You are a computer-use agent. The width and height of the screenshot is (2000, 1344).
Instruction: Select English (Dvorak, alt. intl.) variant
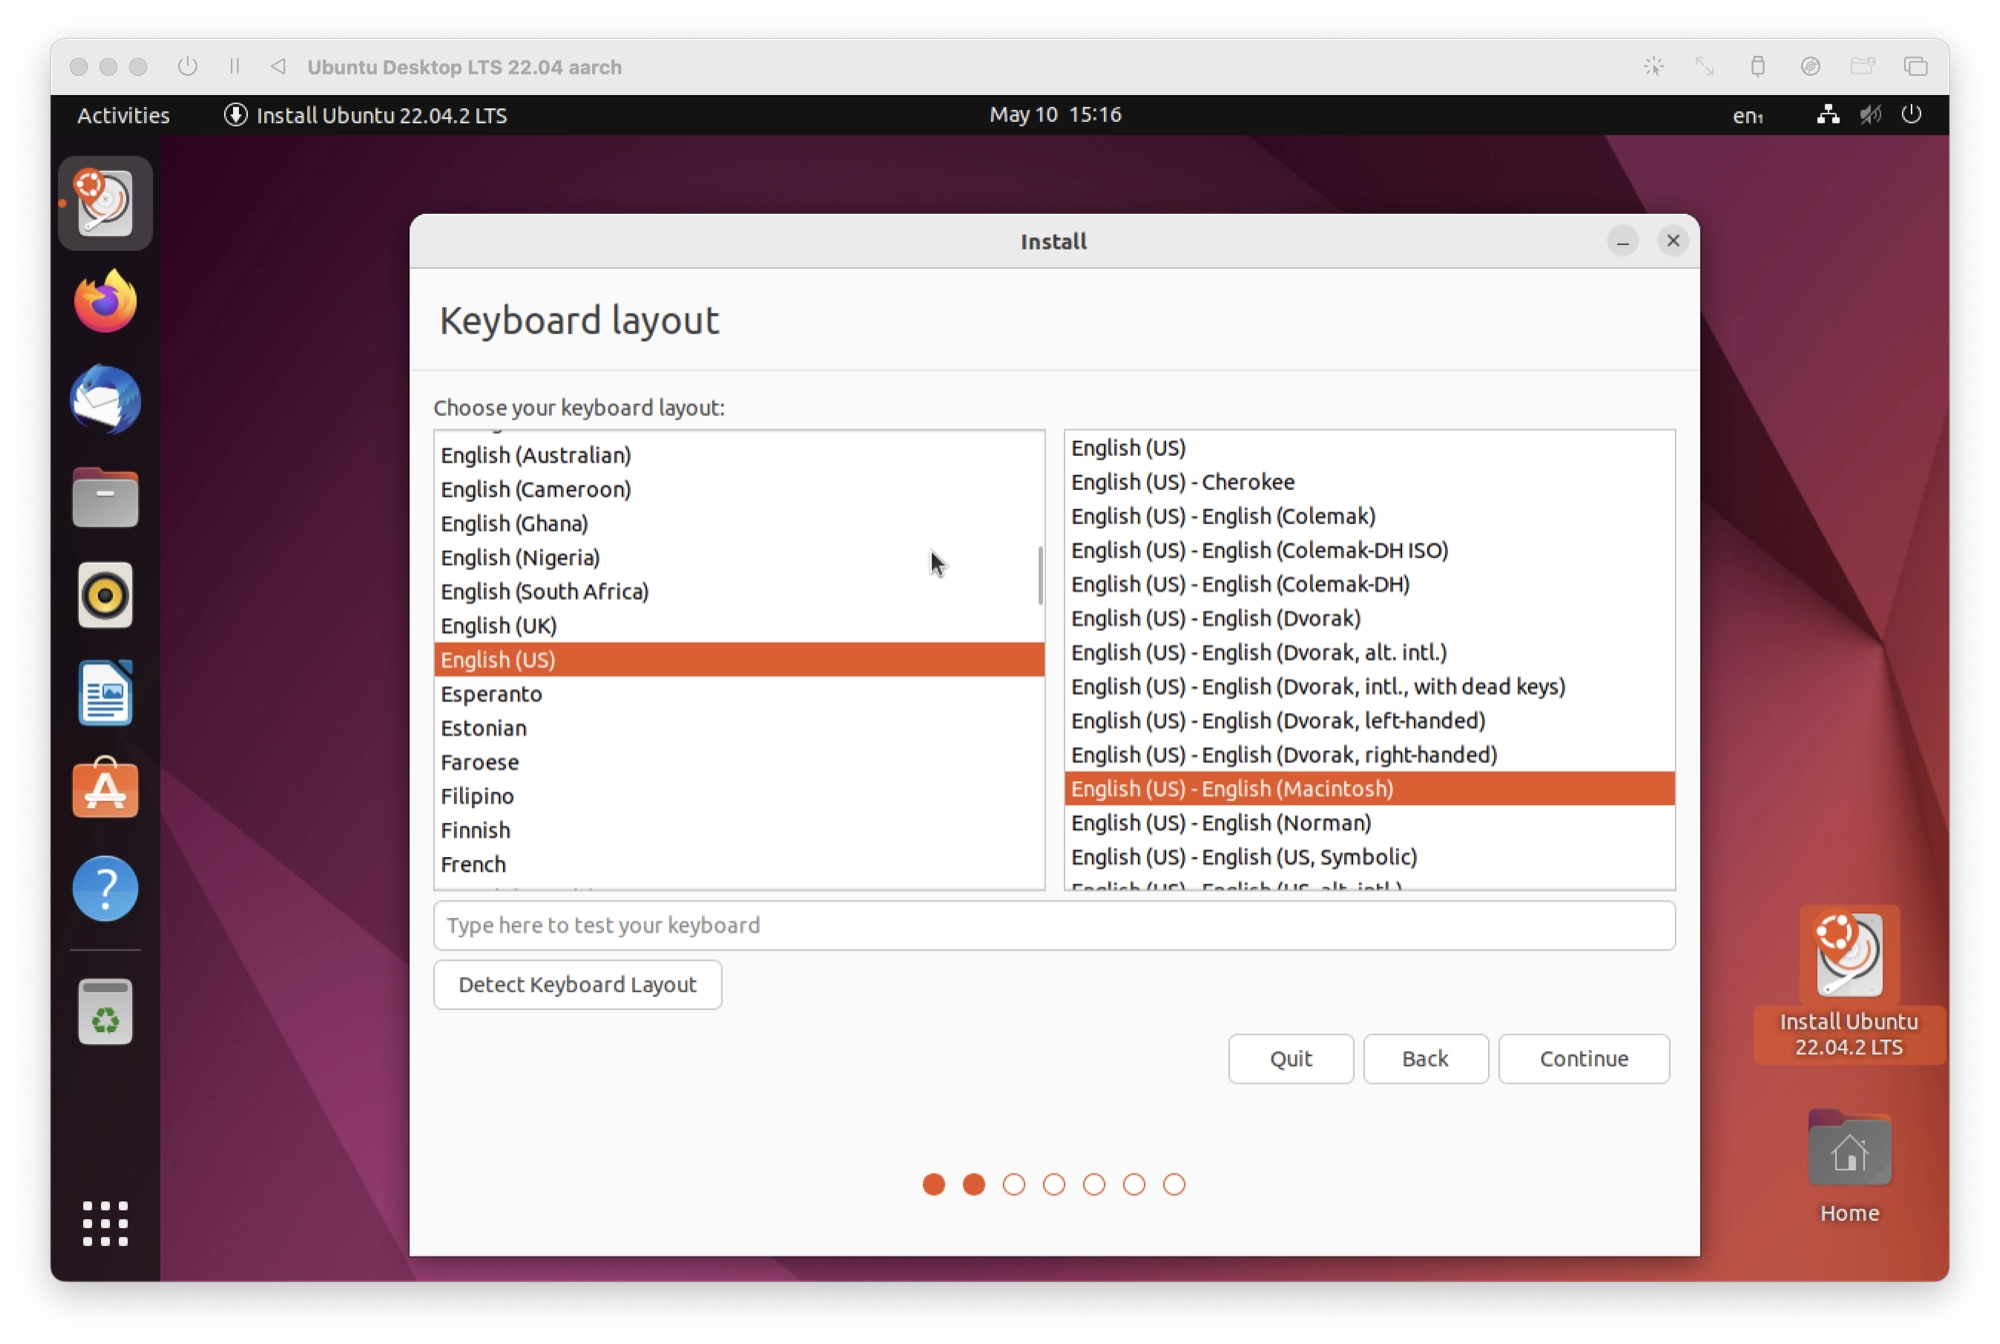click(x=1369, y=652)
